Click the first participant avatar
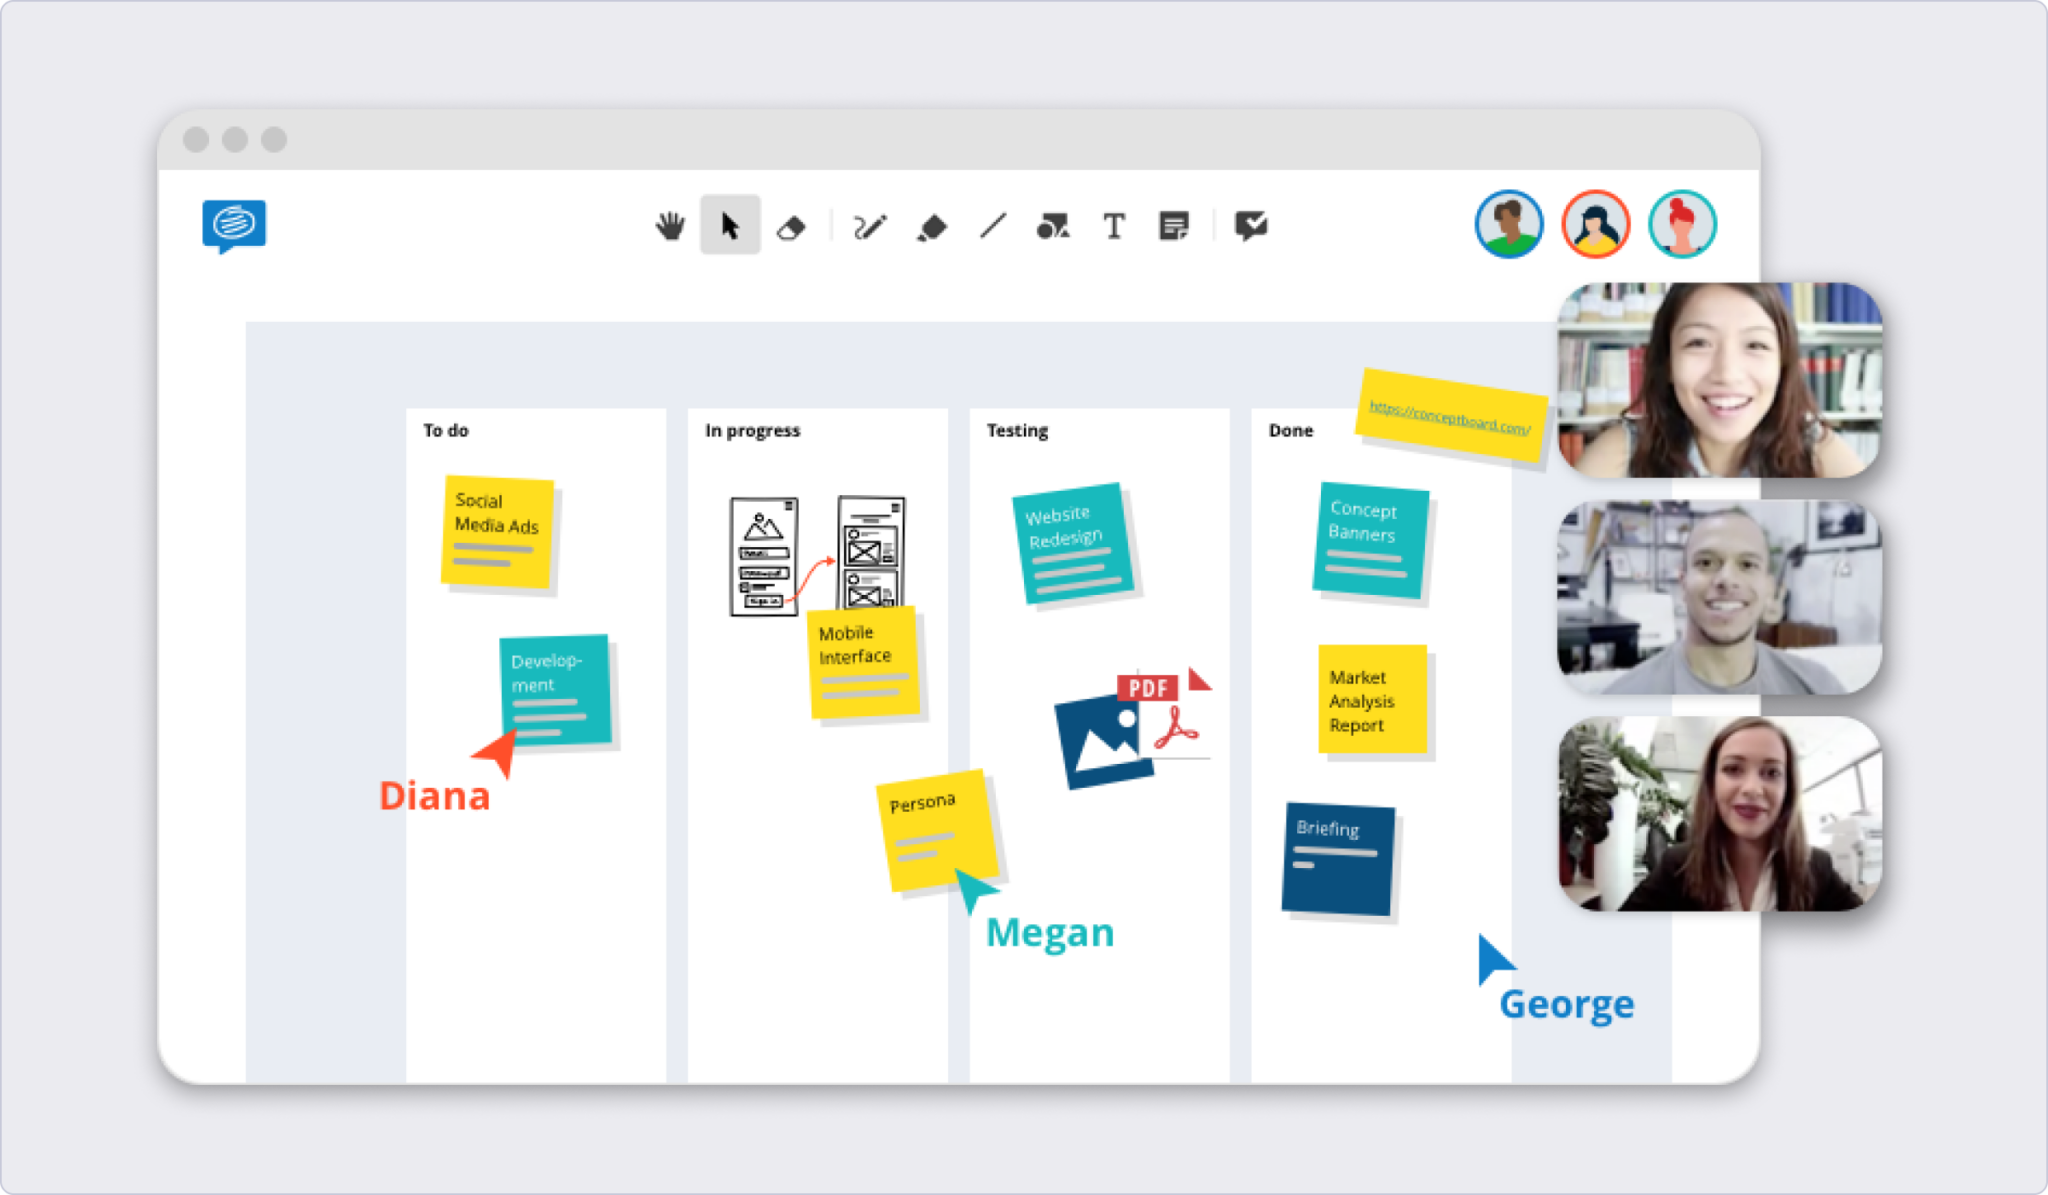This screenshot has height=1195, width=2048. tap(1509, 225)
